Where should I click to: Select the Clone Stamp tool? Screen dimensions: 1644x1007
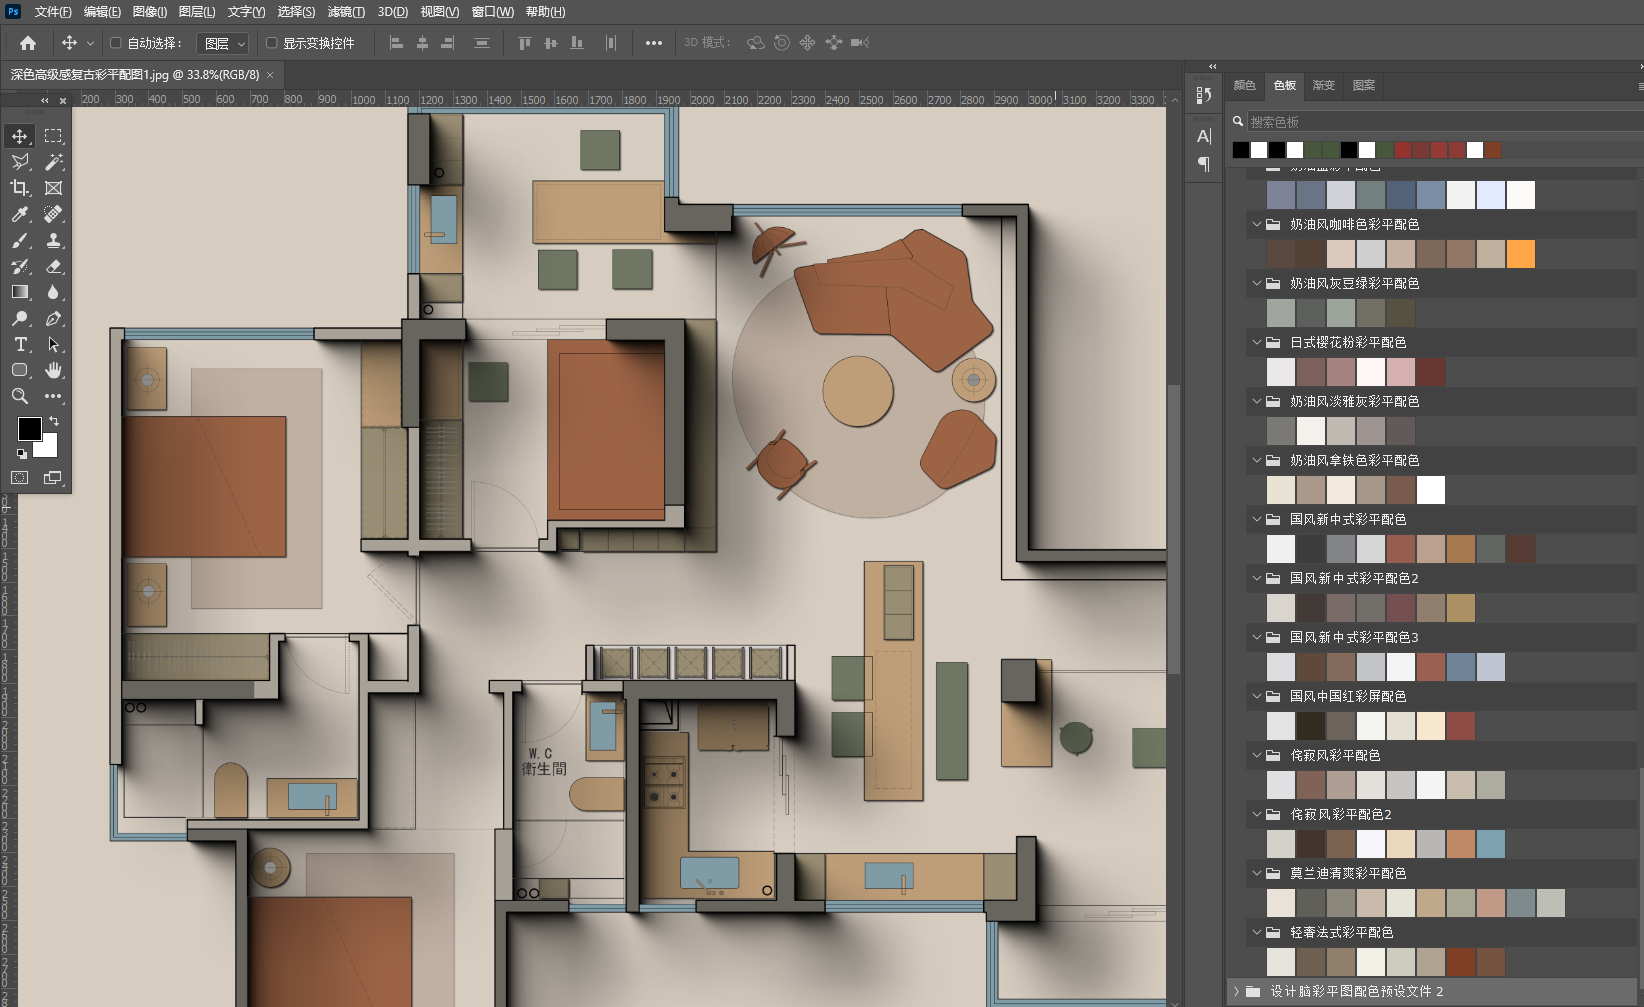coord(54,240)
